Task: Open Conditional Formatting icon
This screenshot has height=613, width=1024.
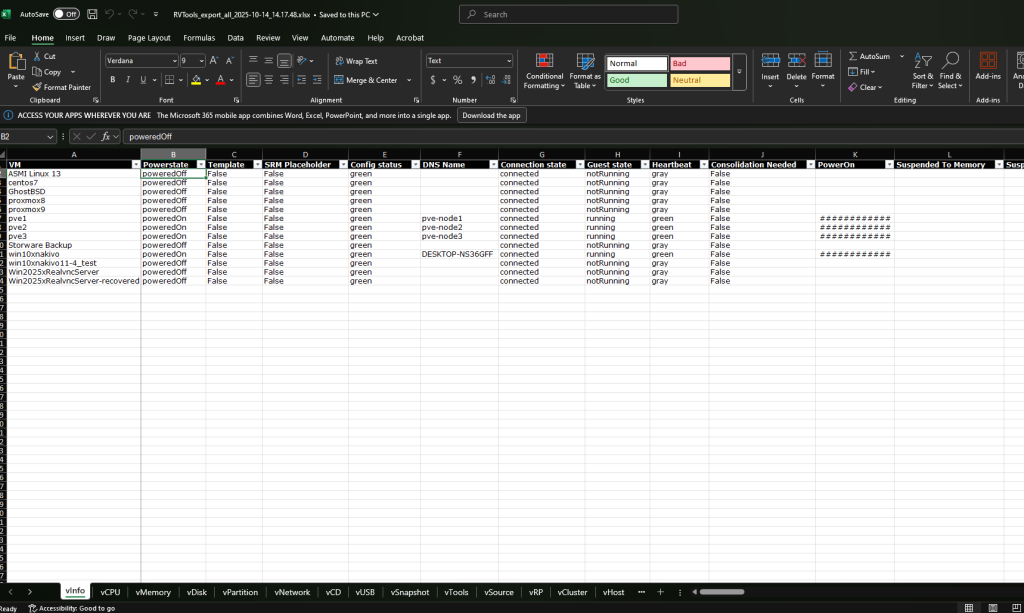Action: pos(544,61)
